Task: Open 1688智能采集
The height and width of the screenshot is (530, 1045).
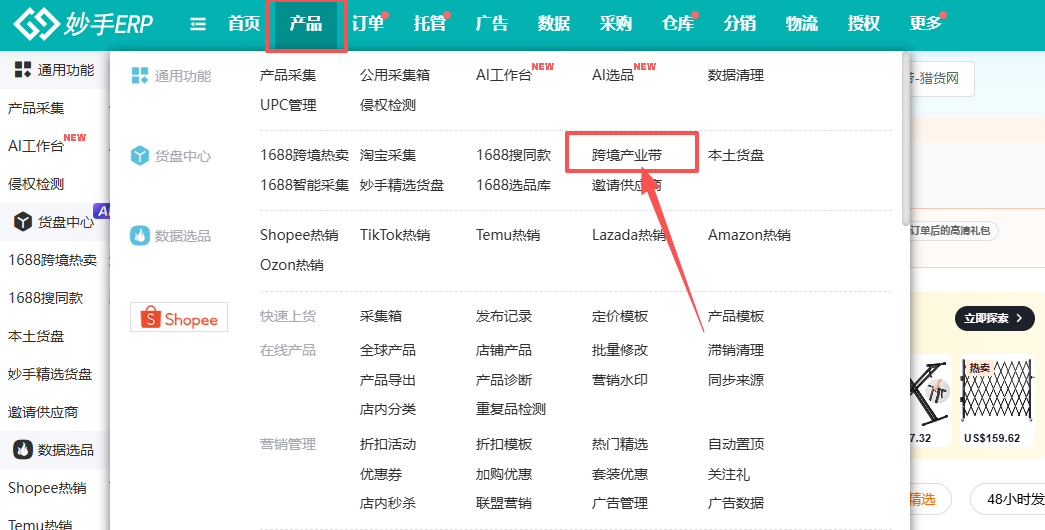Action: pyautogui.click(x=304, y=185)
